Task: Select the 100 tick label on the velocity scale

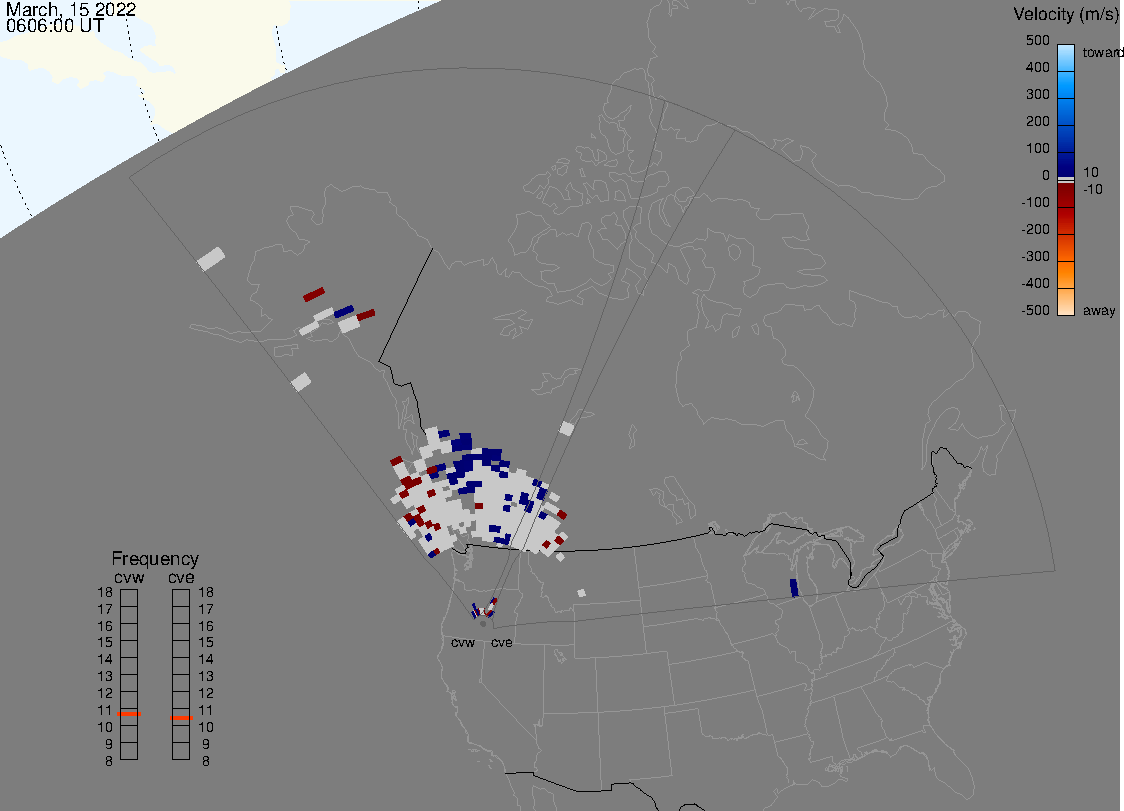Action: pyautogui.click(x=1037, y=148)
